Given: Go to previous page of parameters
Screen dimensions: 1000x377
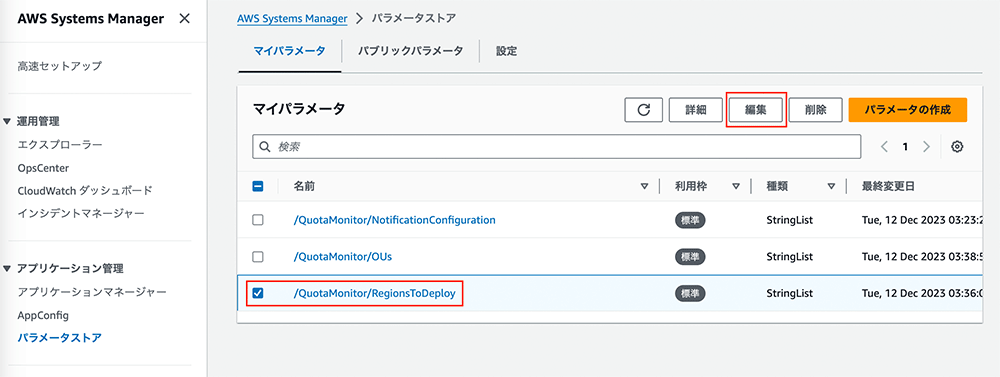Looking at the screenshot, I should point(885,147).
